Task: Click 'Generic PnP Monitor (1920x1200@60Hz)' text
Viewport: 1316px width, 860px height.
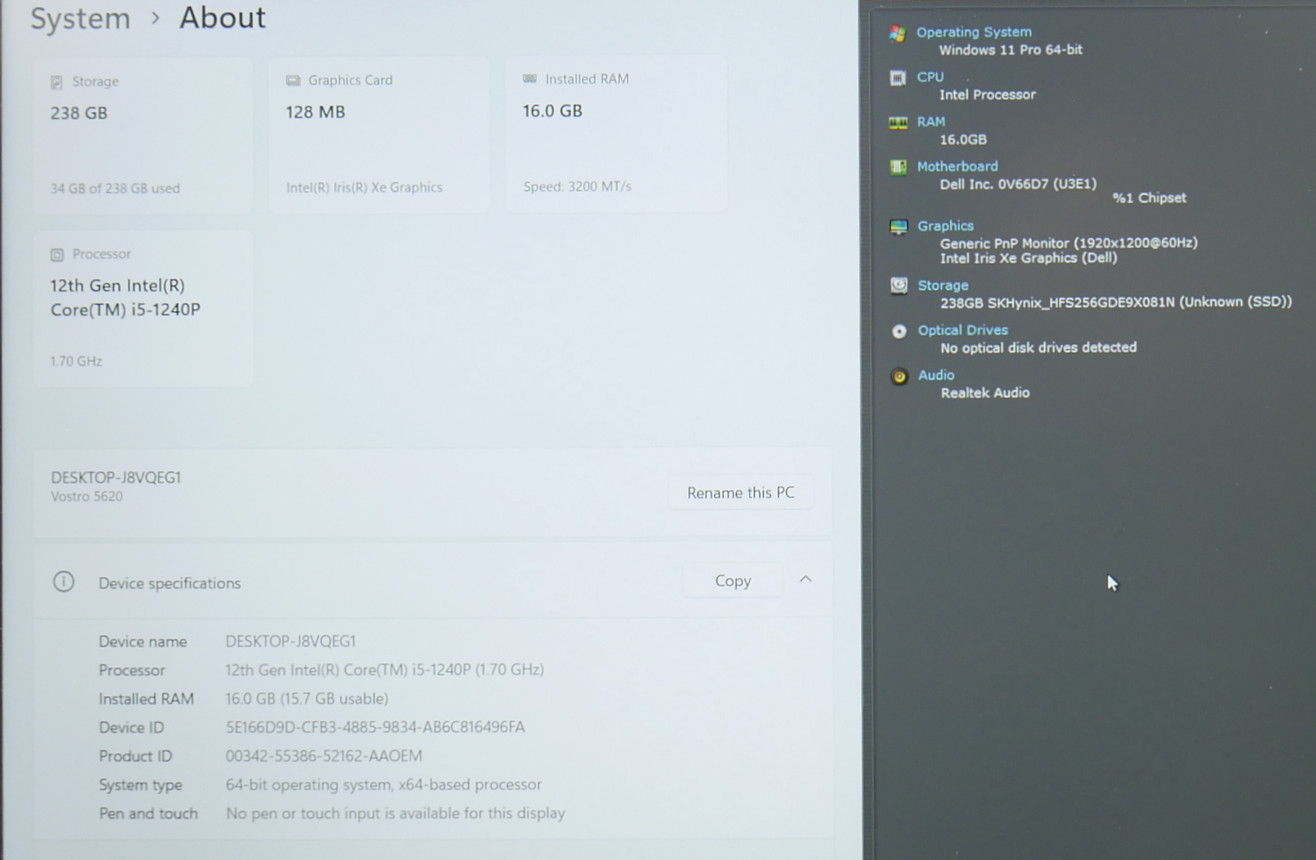Action: [x=1069, y=243]
